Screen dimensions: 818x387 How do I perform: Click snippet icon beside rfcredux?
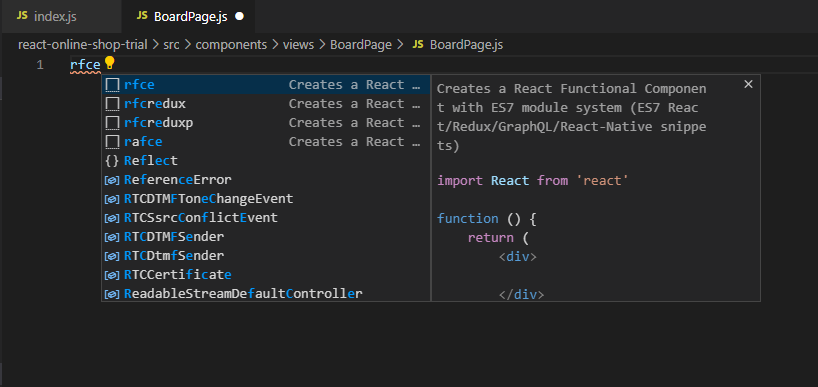click(112, 104)
